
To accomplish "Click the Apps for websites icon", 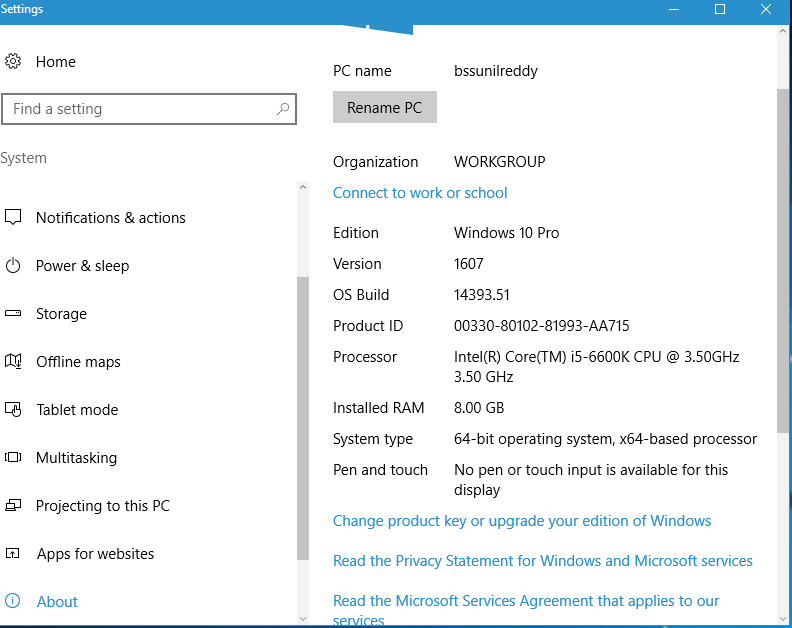I will click(x=13, y=553).
